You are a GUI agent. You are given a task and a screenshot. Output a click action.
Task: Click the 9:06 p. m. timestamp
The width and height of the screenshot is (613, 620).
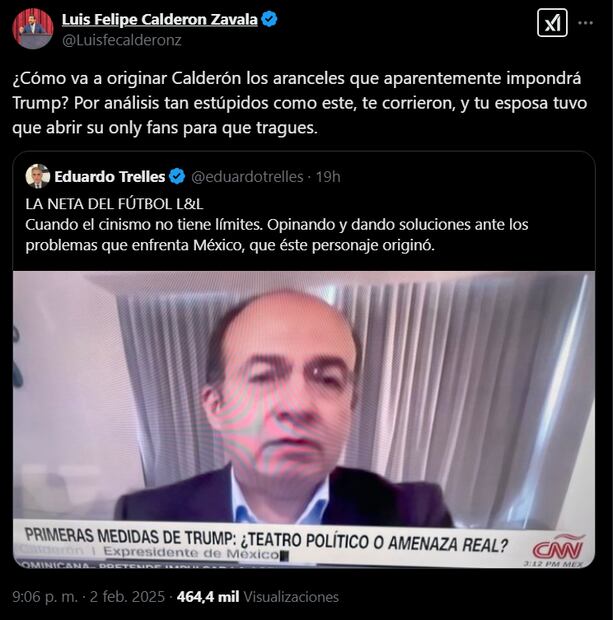coord(45,597)
